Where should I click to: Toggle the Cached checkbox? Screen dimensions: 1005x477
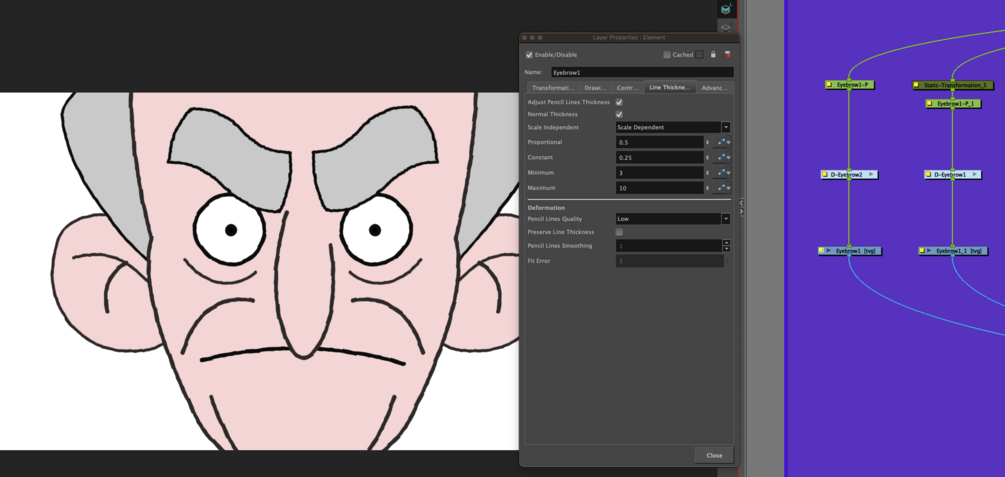667,54
